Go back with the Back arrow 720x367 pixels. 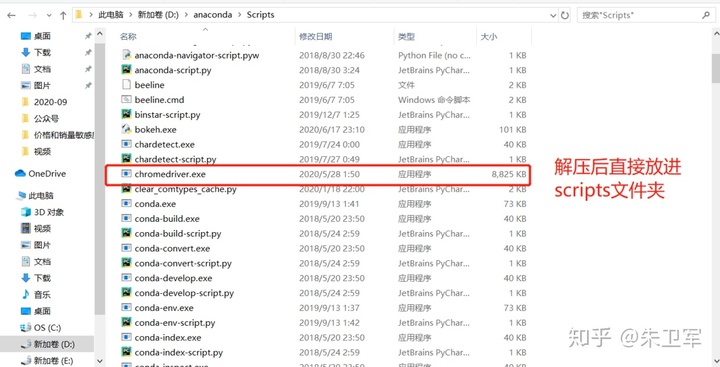tap(11, 15)
